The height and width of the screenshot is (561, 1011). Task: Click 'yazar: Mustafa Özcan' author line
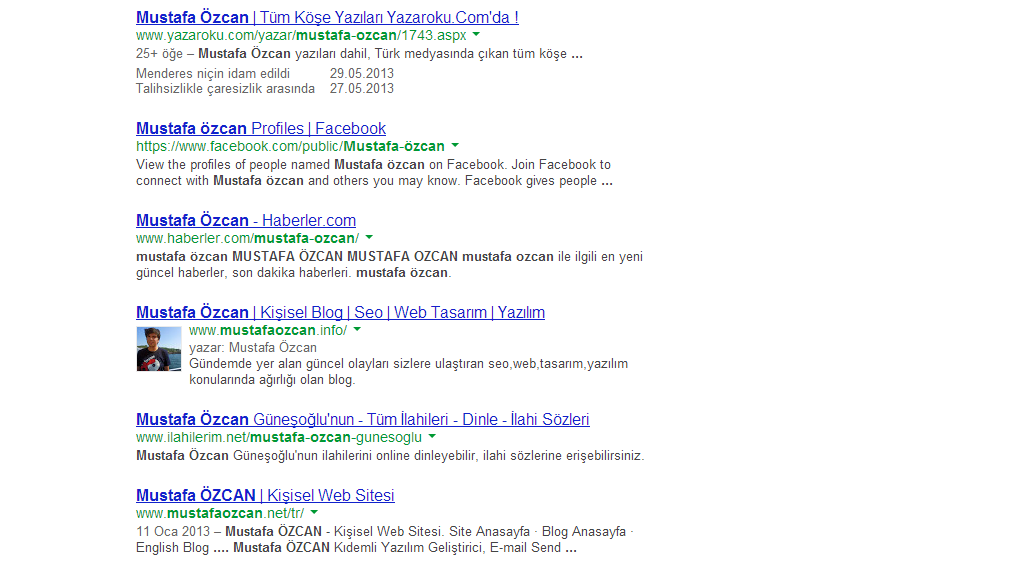click(253, 348)
